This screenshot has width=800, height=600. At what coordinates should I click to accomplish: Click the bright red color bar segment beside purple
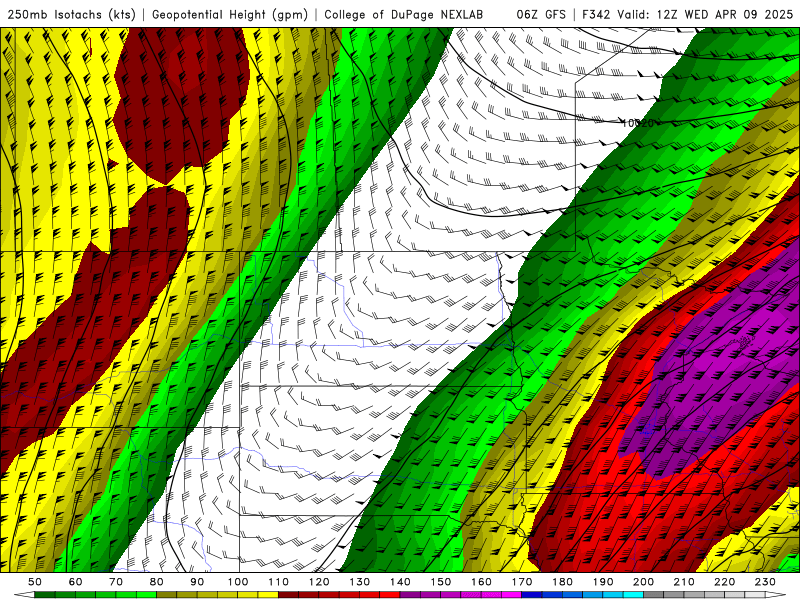coord(390,594)
